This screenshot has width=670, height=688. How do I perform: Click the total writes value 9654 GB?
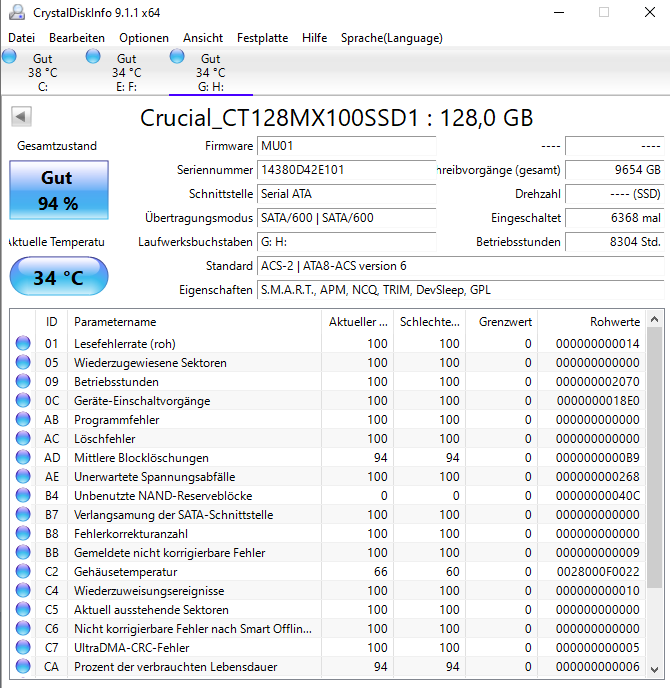pyautogui.click(x=615, y=170)
